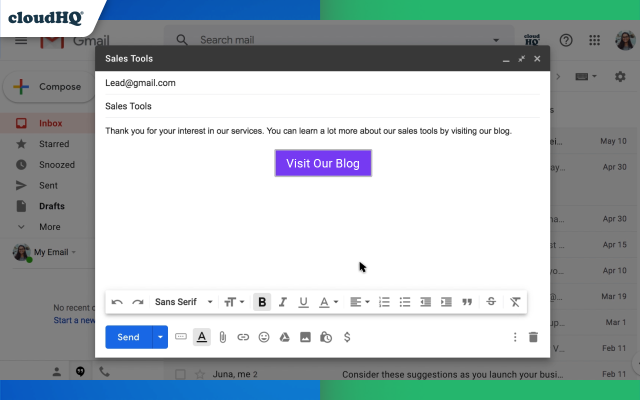This screenshot has width=640, height=400.
Task: Open the Hangouts conversations tab
Action: click(80, 371)
